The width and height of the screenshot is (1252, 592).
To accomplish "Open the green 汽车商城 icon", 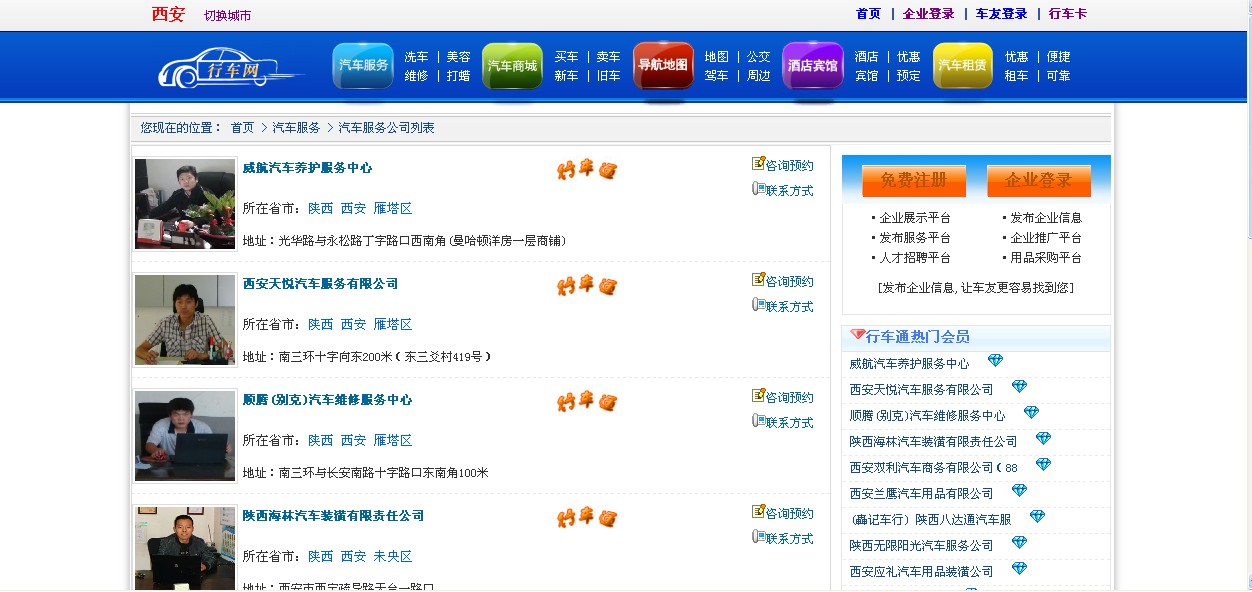I will [x=512, y=65].
